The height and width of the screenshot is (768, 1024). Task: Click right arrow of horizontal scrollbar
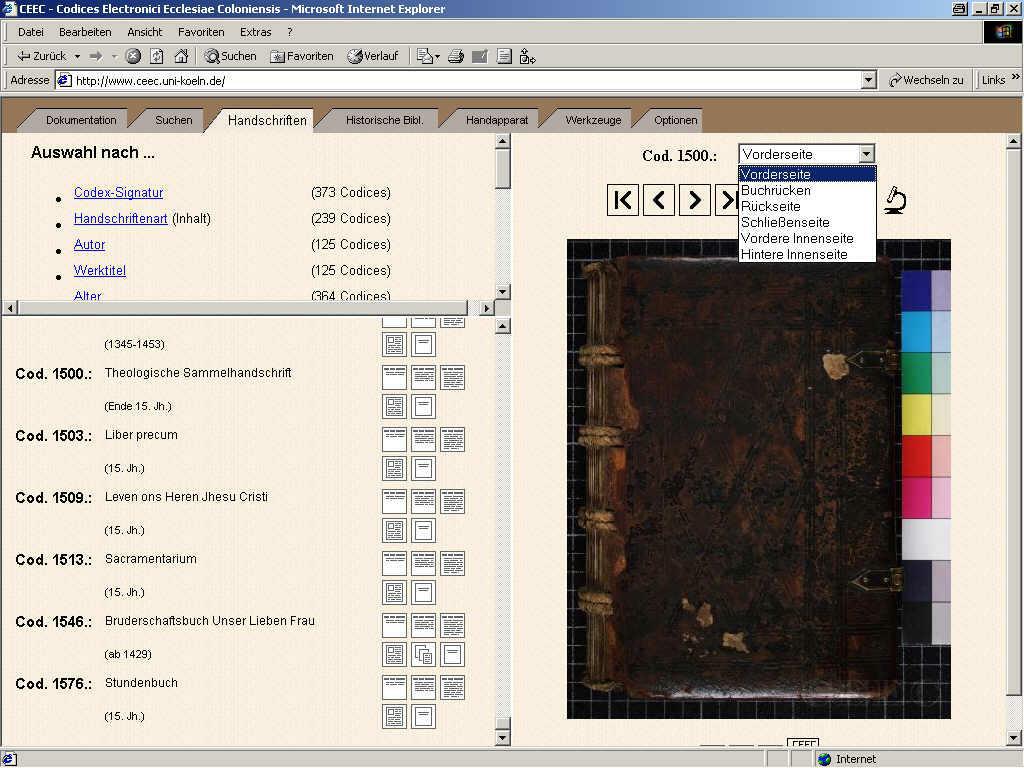pyautogui.click(x=487, y=308)
